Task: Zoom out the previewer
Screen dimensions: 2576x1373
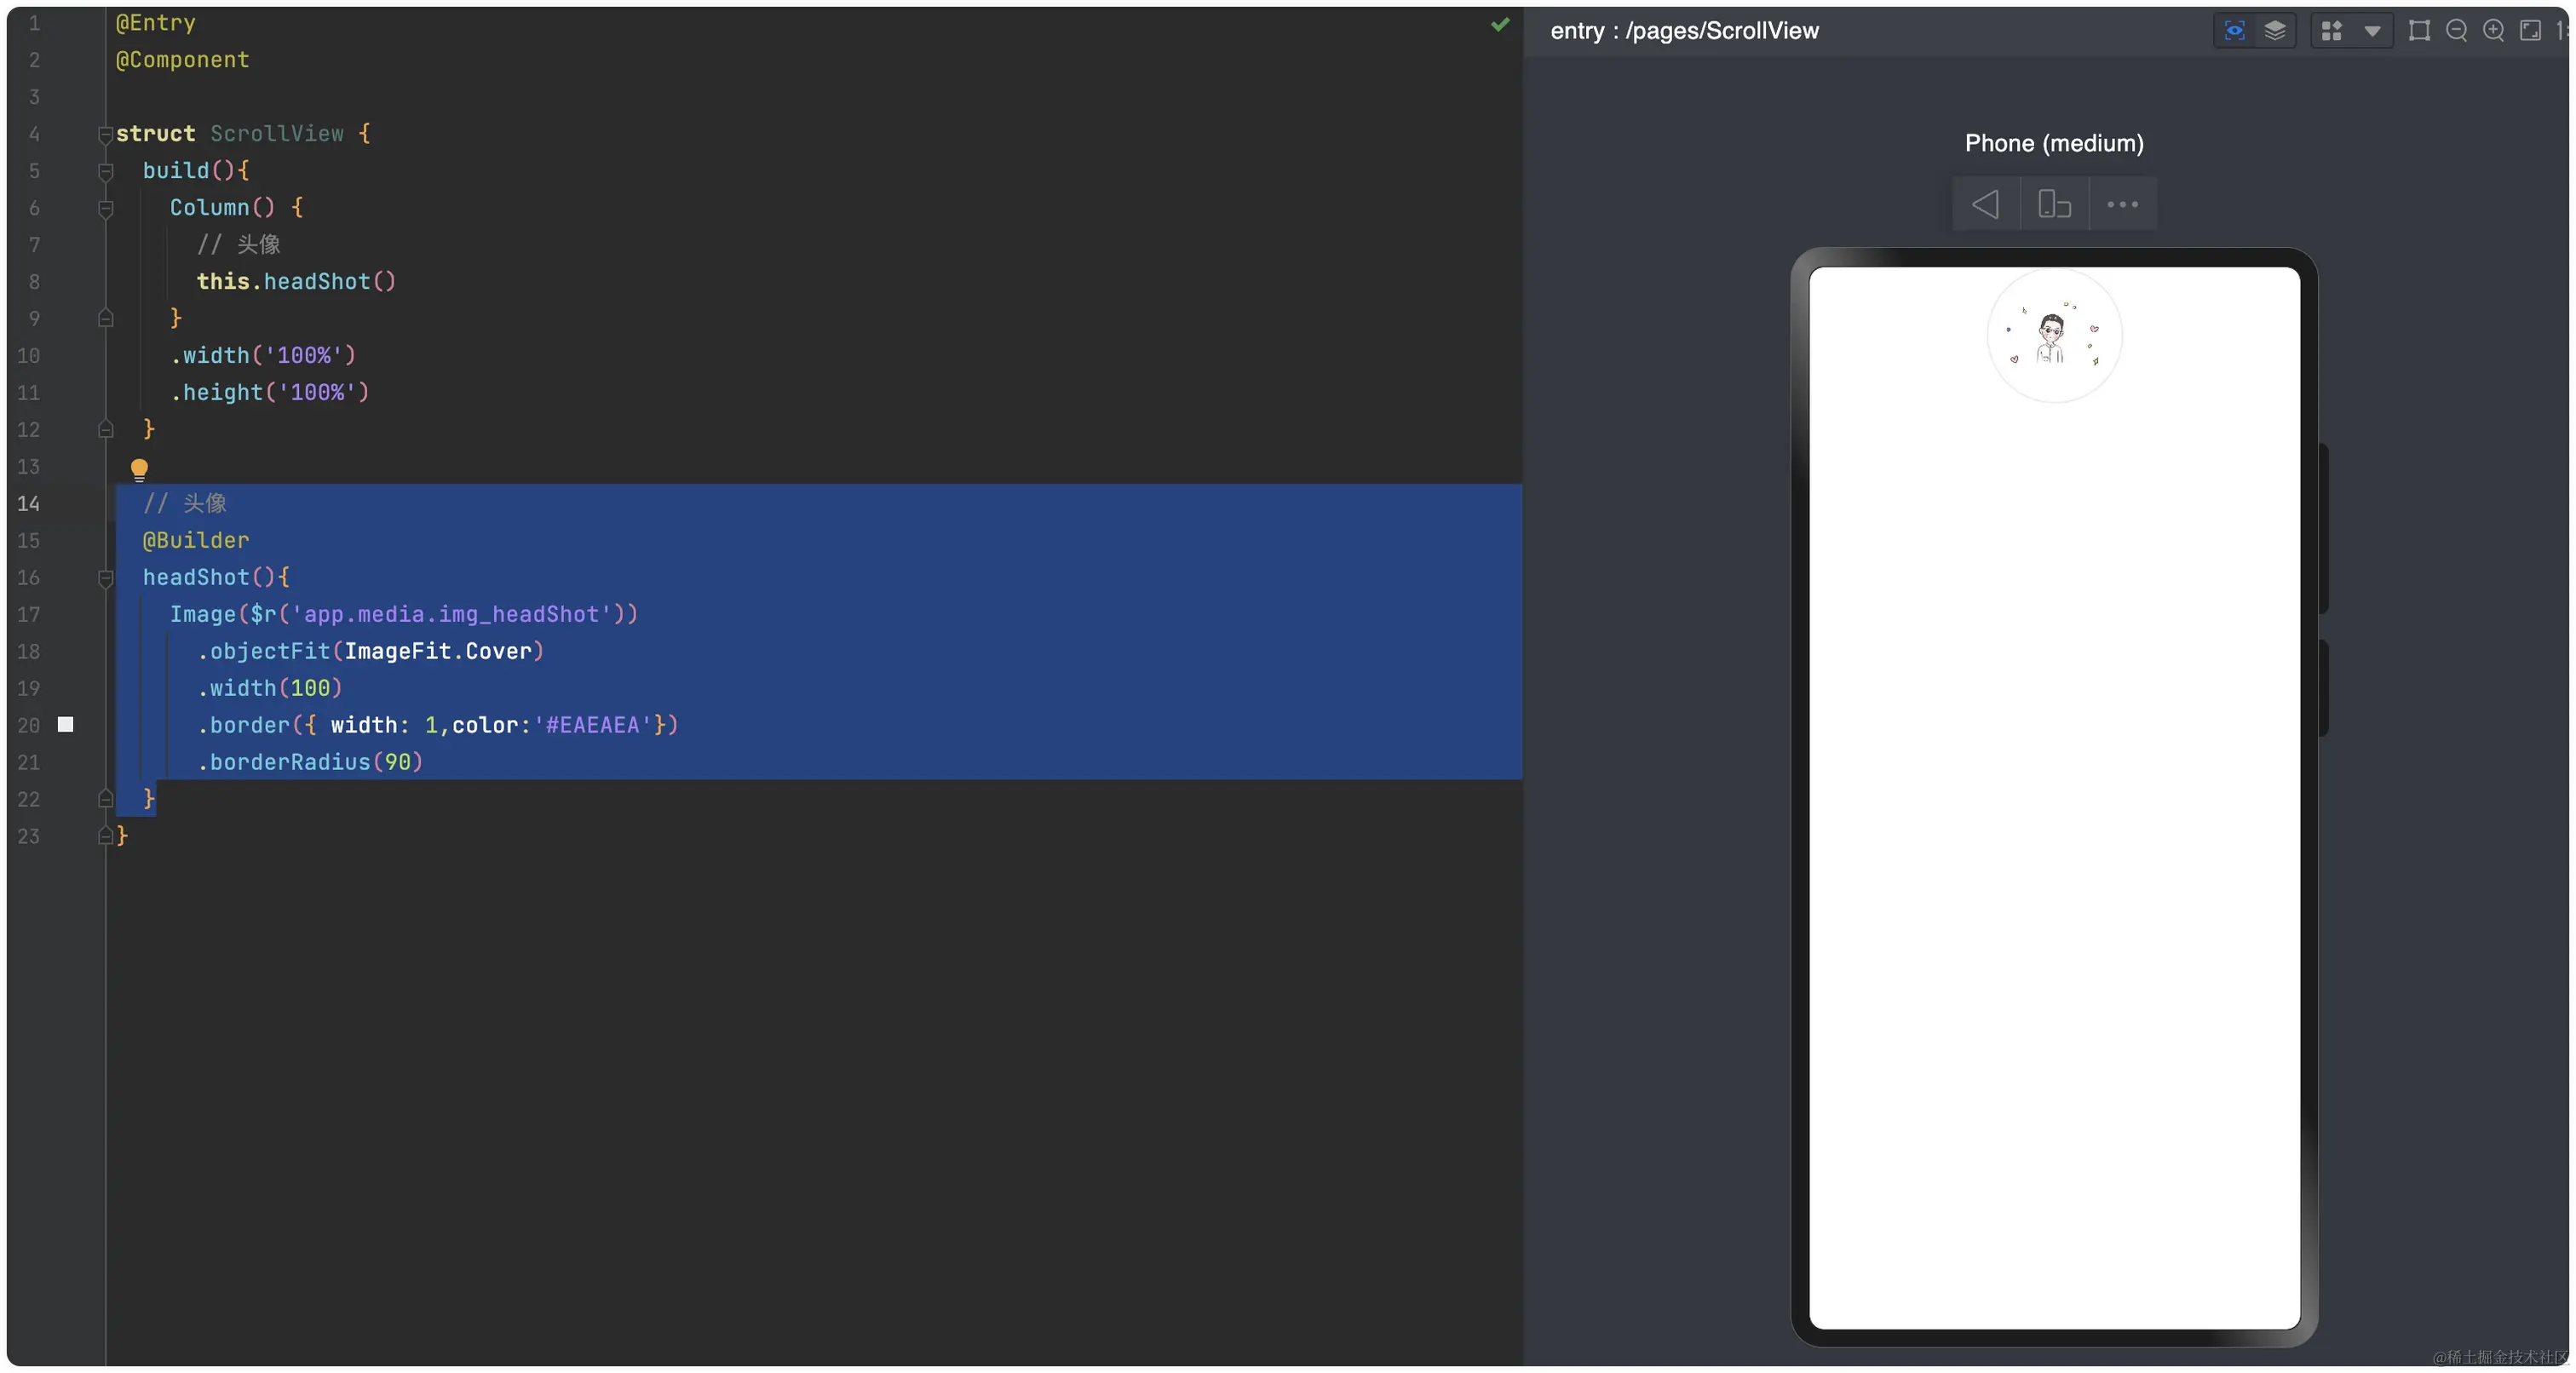Action: 2456,31
